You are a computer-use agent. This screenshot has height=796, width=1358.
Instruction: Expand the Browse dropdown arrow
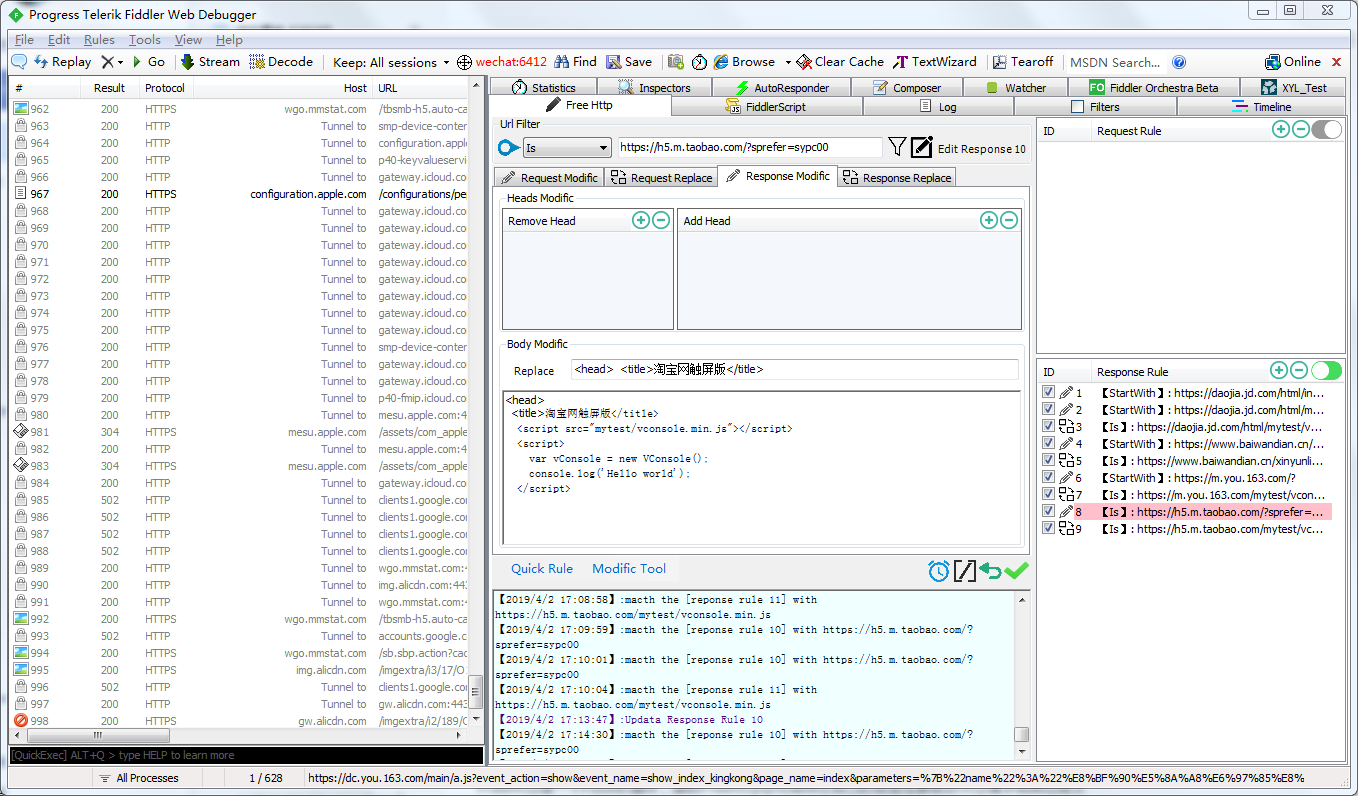pos(788,62)
